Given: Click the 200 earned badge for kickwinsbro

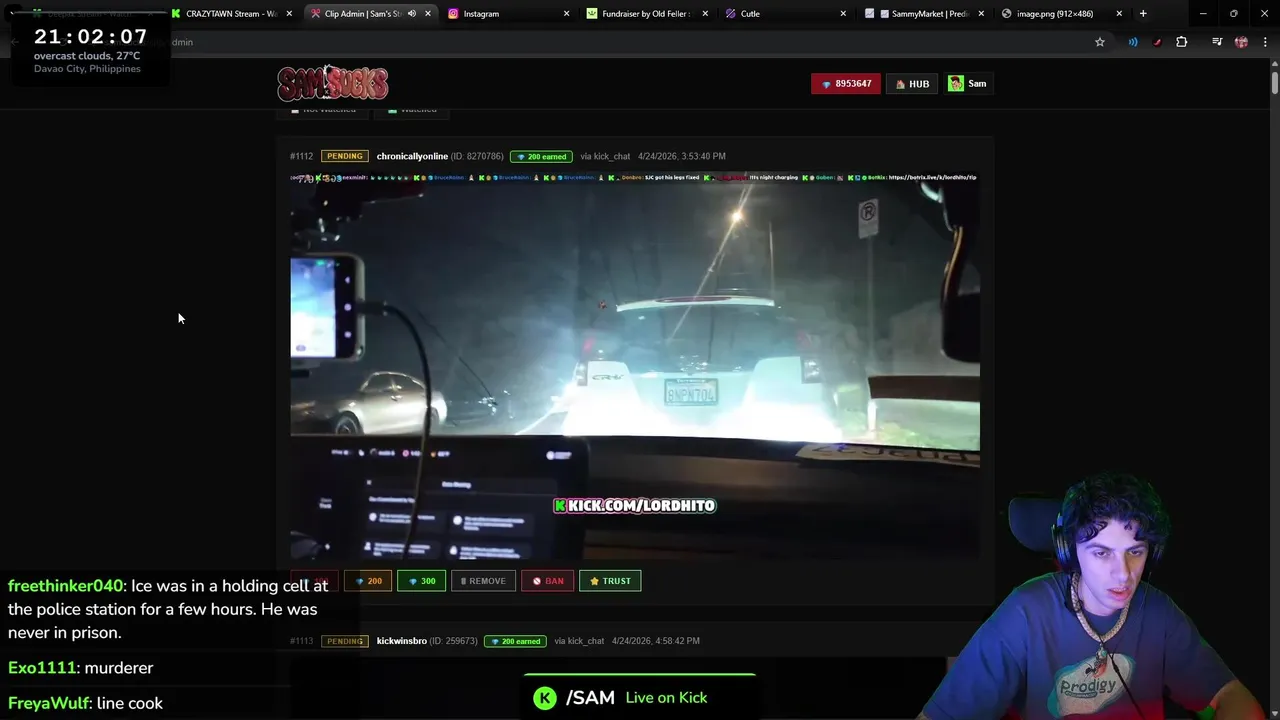Looking at the screenshot, I should [x=516, y=641].
